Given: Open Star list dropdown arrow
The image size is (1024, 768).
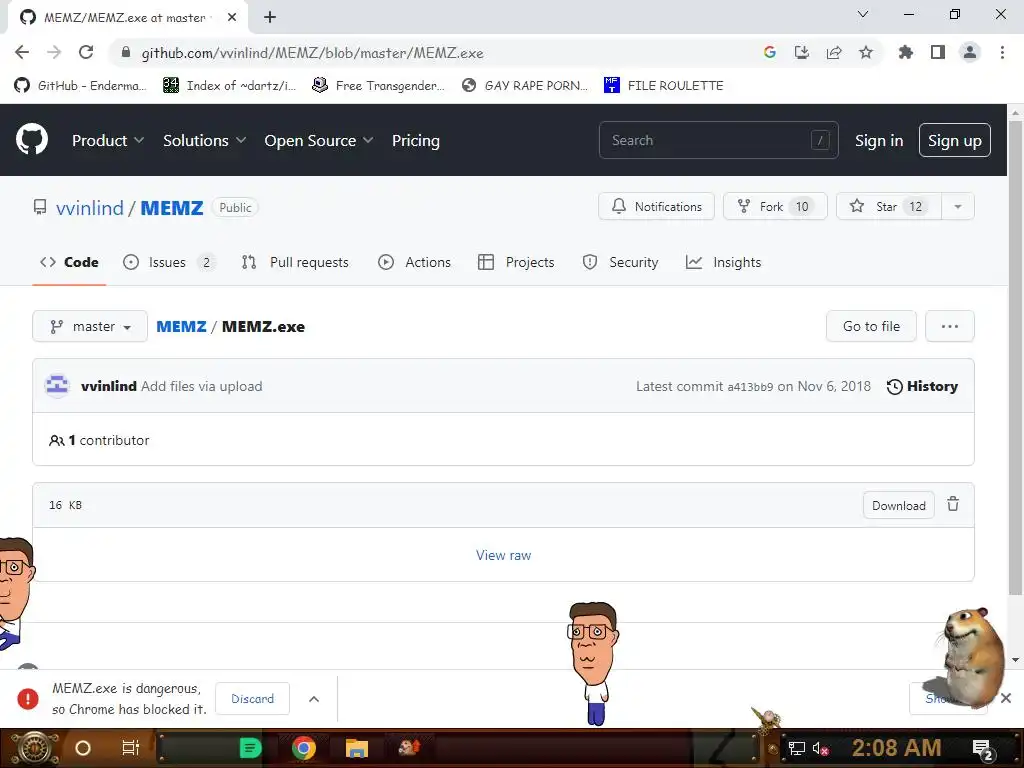Looking at the screenshot, I should (957, 206).
